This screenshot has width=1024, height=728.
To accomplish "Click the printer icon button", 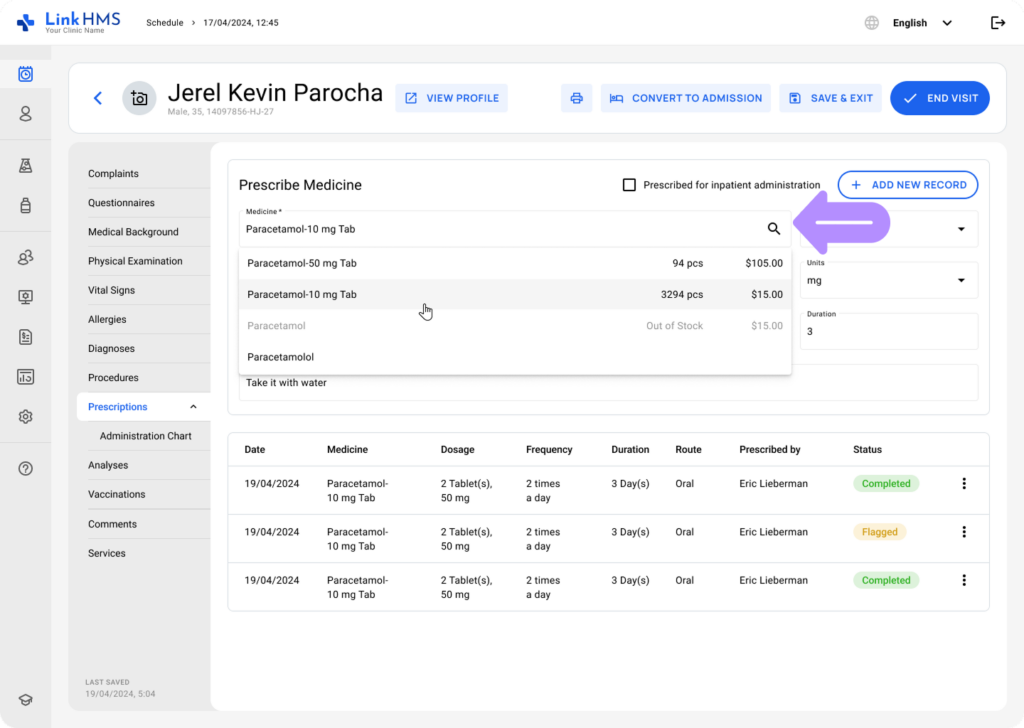I will click(x=576, y=98).
